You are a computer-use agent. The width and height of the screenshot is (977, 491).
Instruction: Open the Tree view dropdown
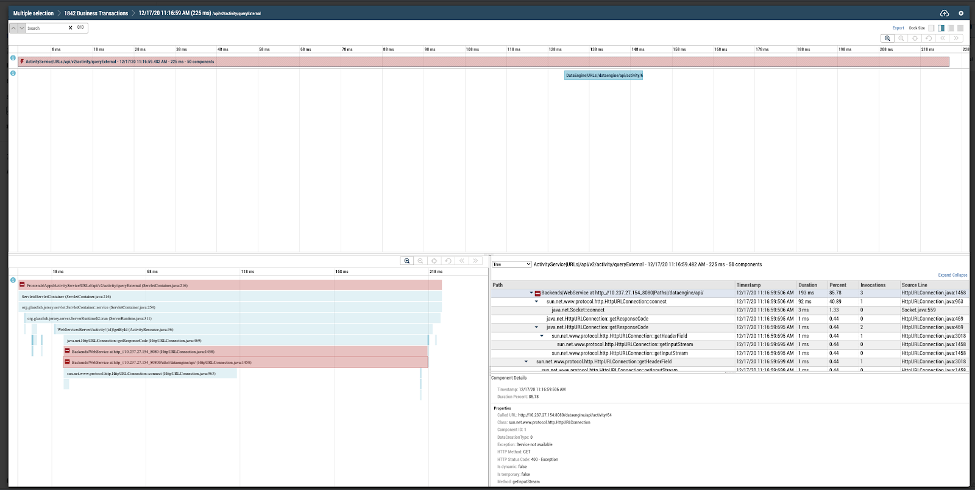(x=511, y=264)
